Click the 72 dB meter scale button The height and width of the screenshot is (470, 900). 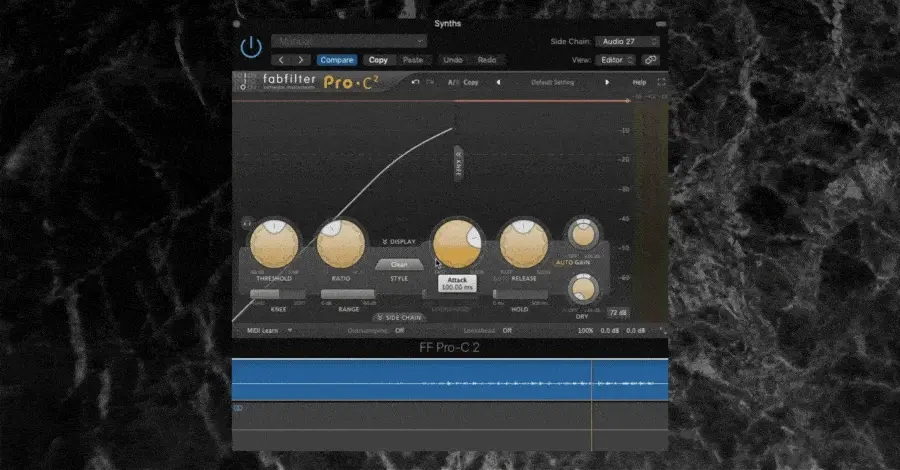point(618,313)
